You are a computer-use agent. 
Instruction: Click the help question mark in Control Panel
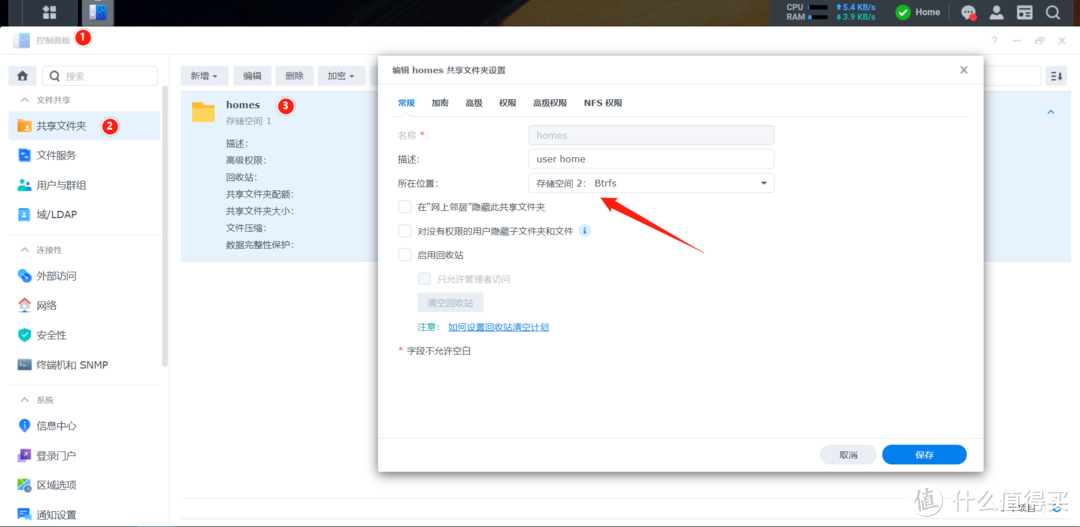994,41
